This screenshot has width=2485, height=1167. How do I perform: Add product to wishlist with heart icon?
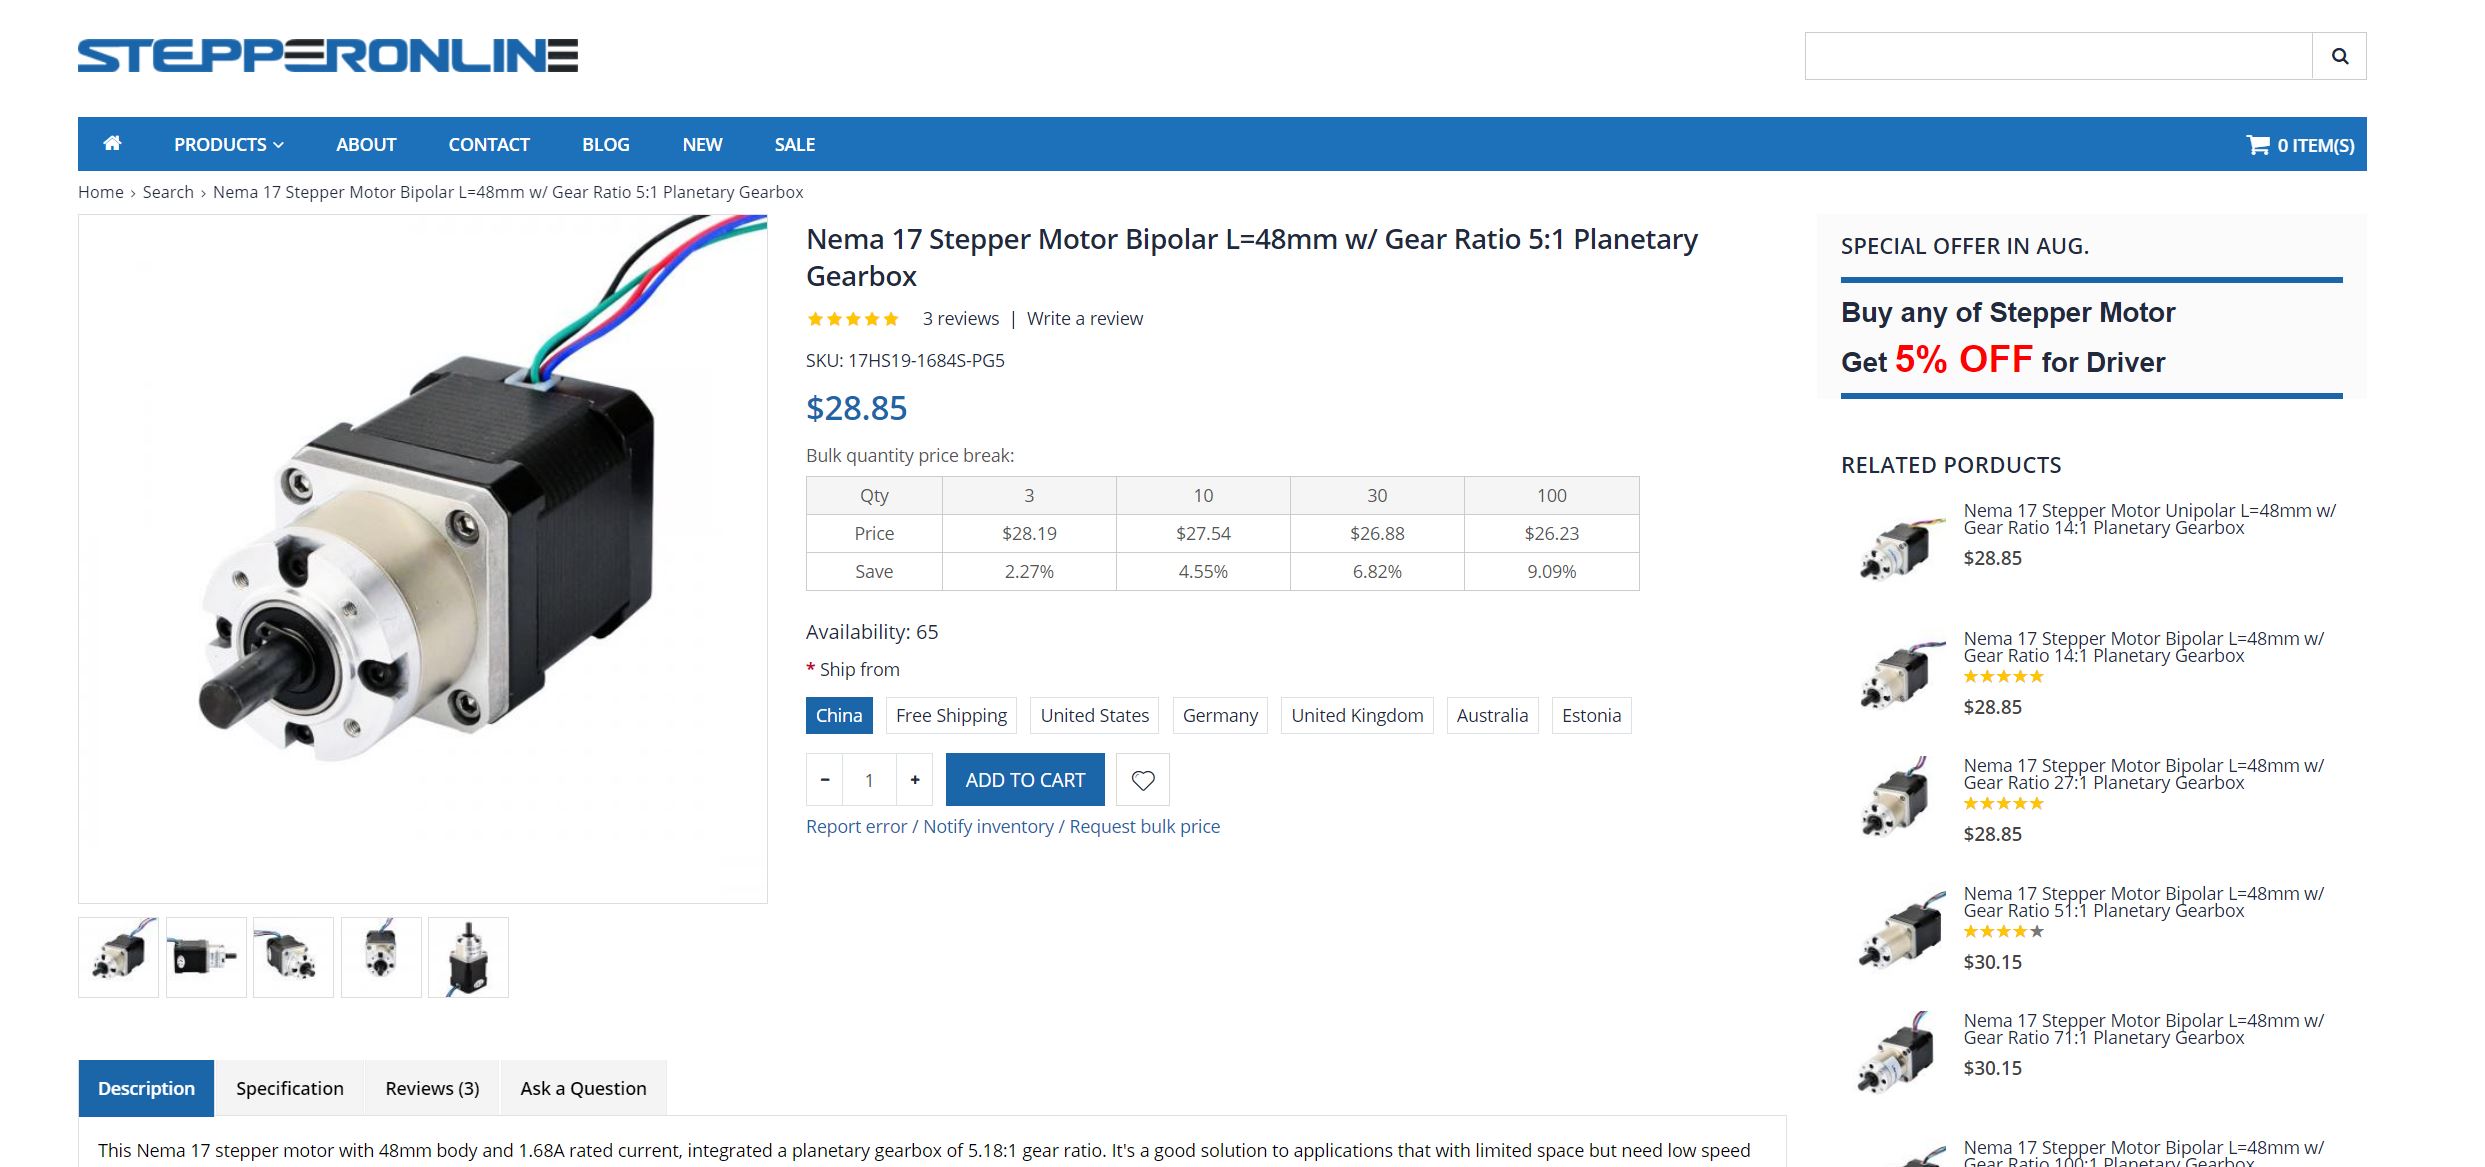[1142, 780]
